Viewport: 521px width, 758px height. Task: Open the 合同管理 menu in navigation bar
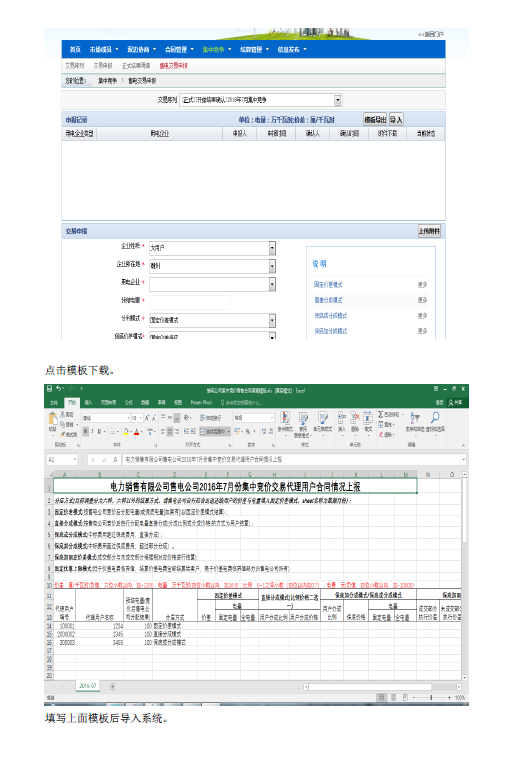coord(179,49)
